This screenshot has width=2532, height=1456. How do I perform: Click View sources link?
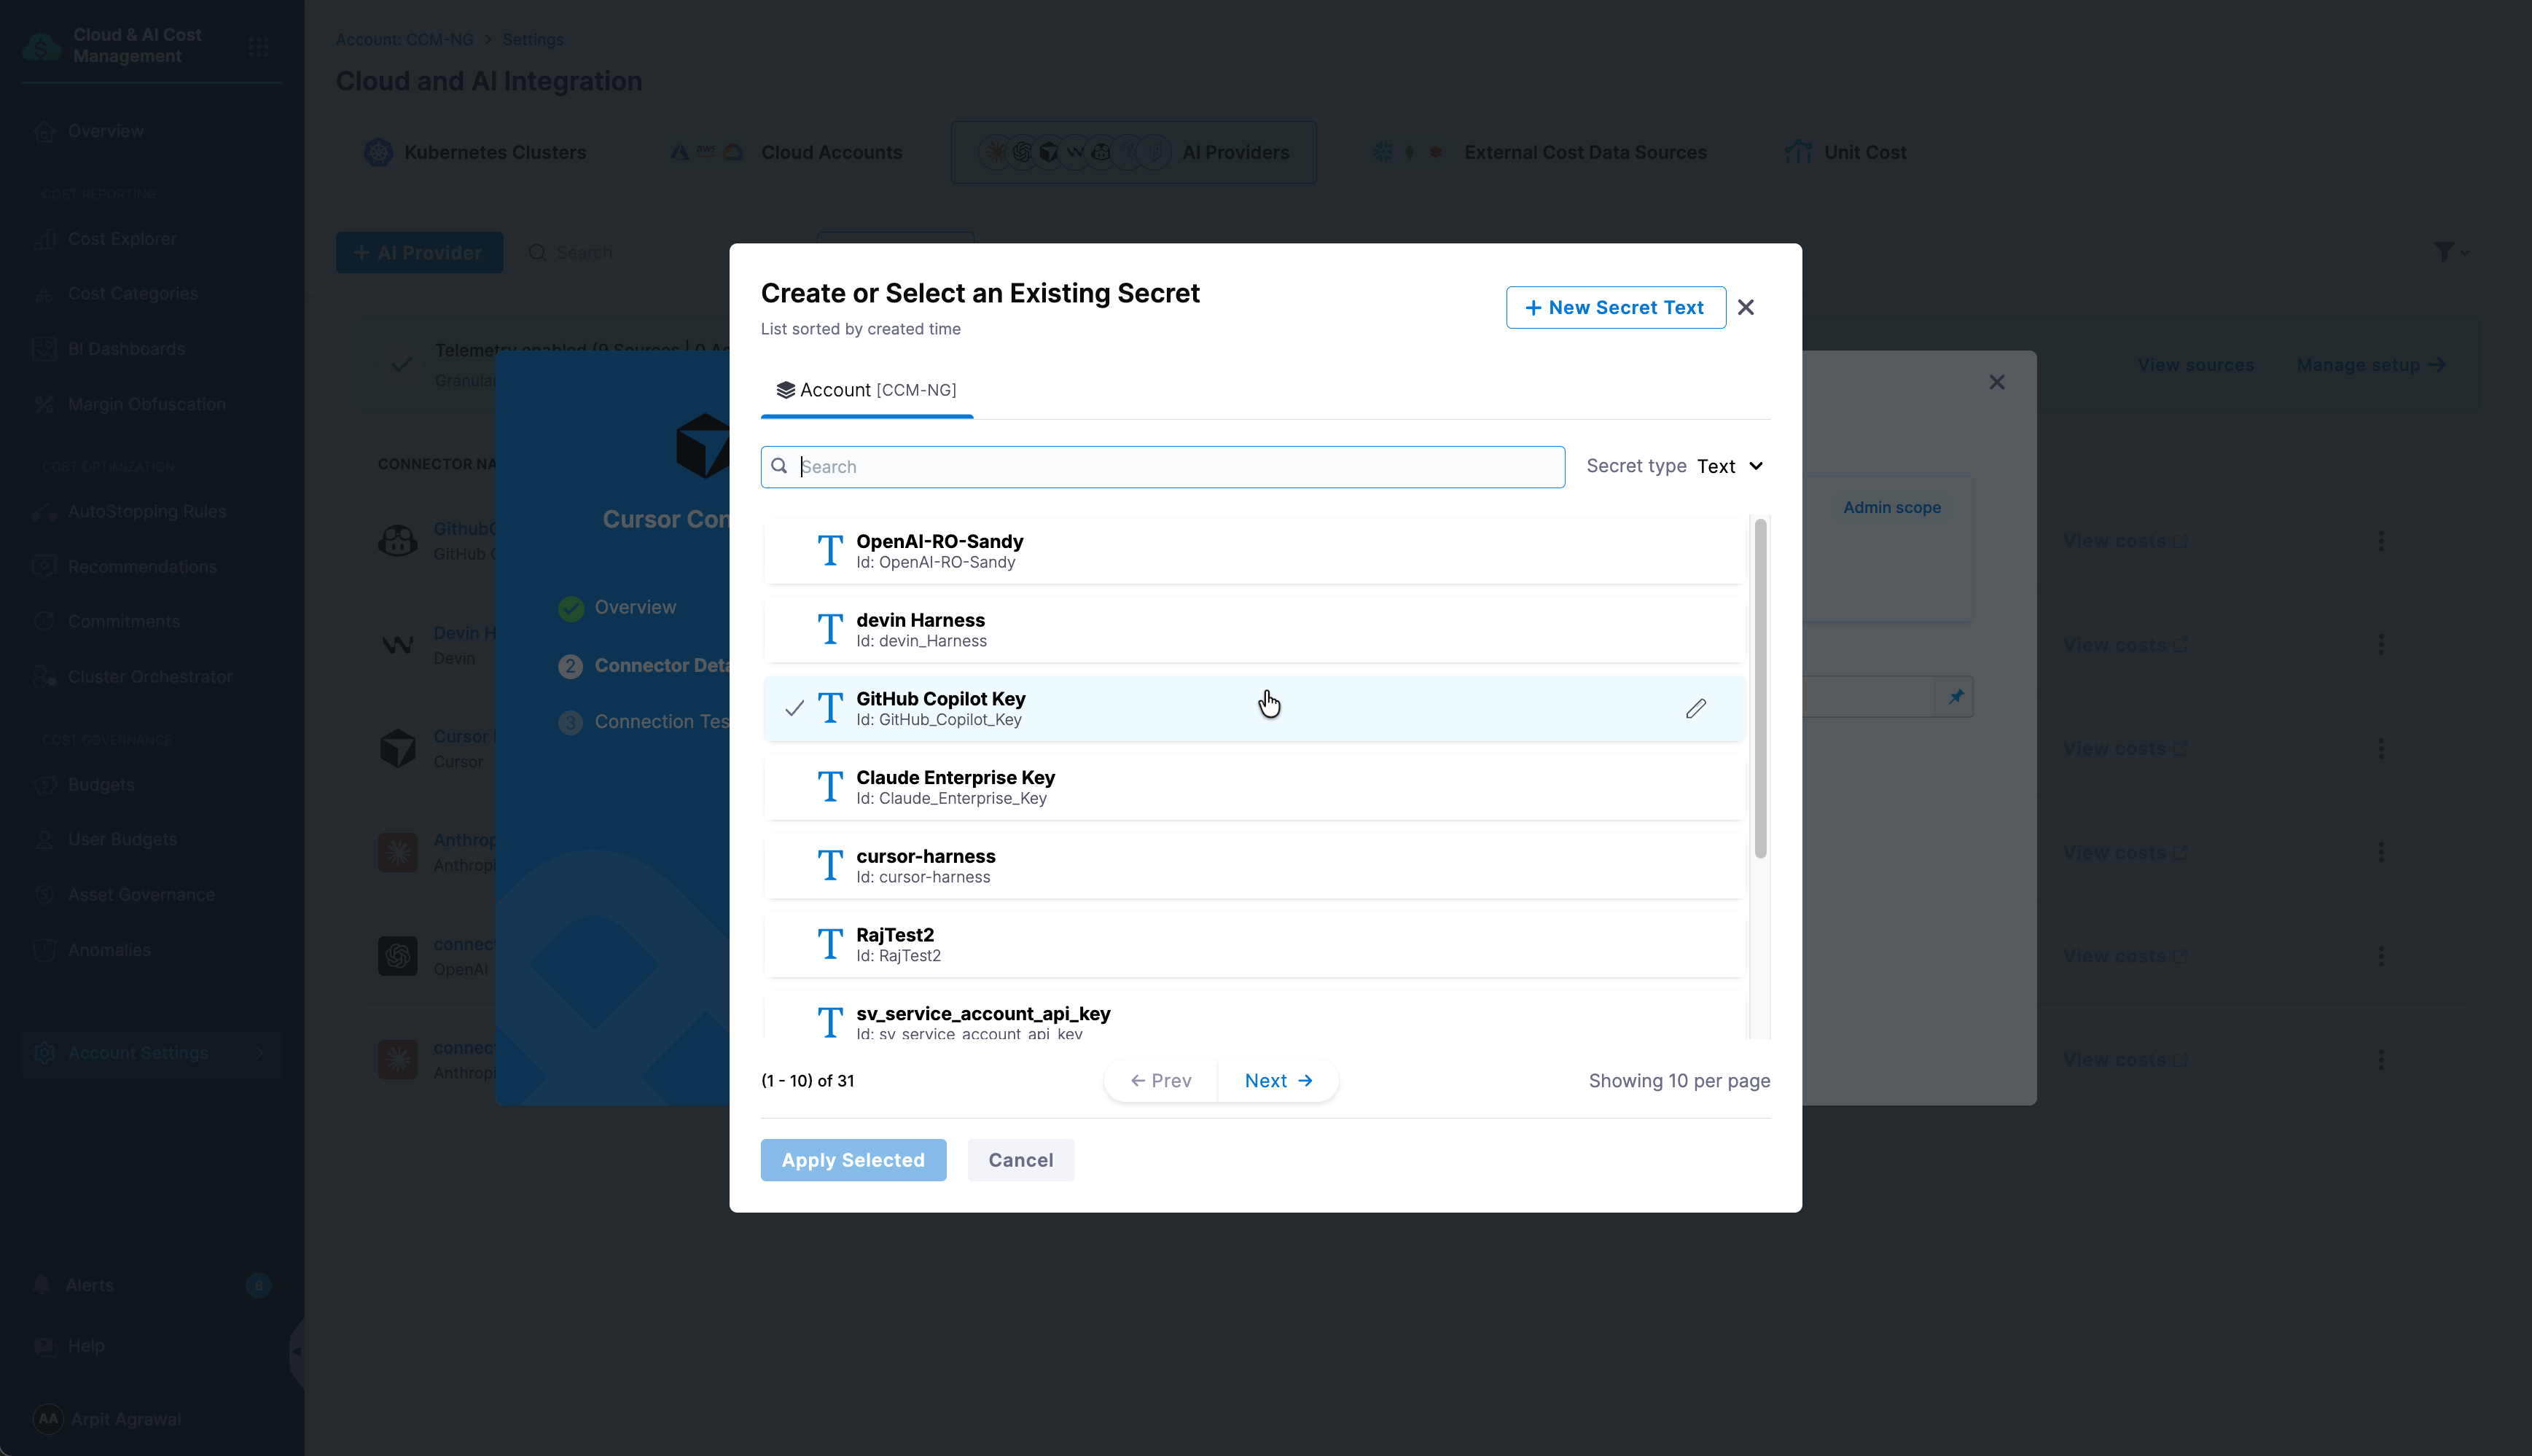[2195, 365]
